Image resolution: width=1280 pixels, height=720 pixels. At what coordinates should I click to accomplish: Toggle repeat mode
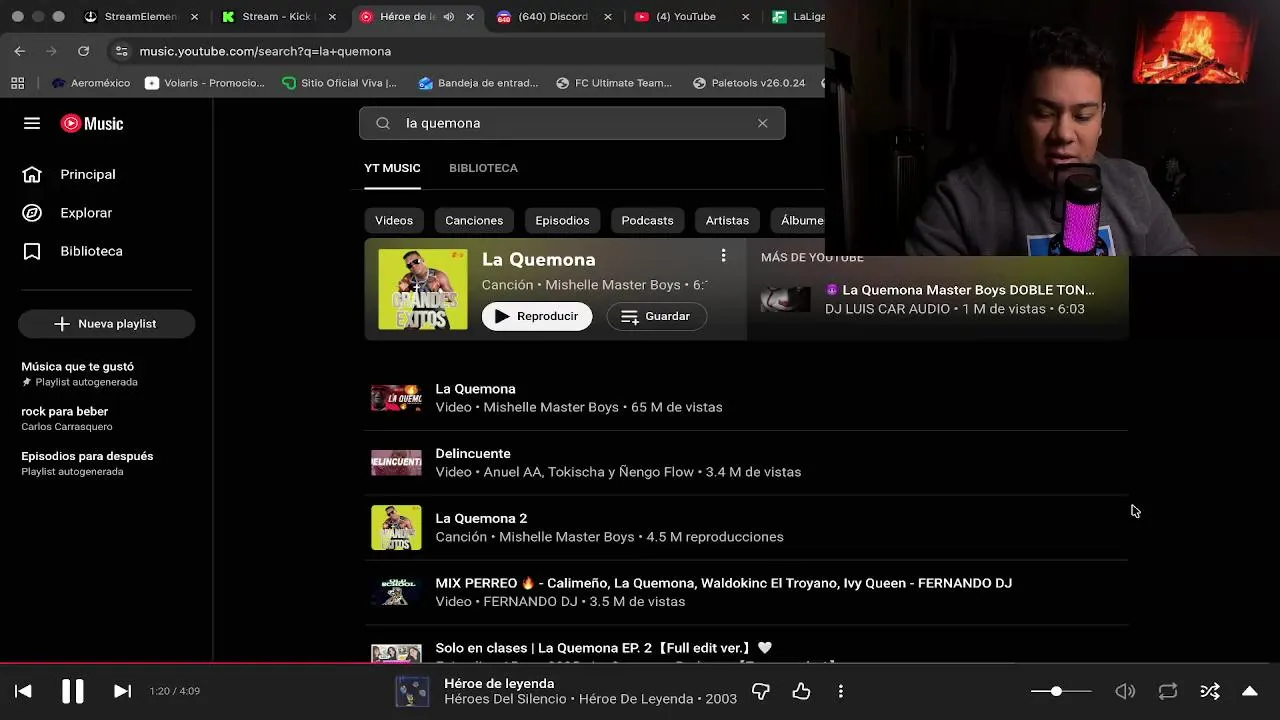coord(1168,691)
